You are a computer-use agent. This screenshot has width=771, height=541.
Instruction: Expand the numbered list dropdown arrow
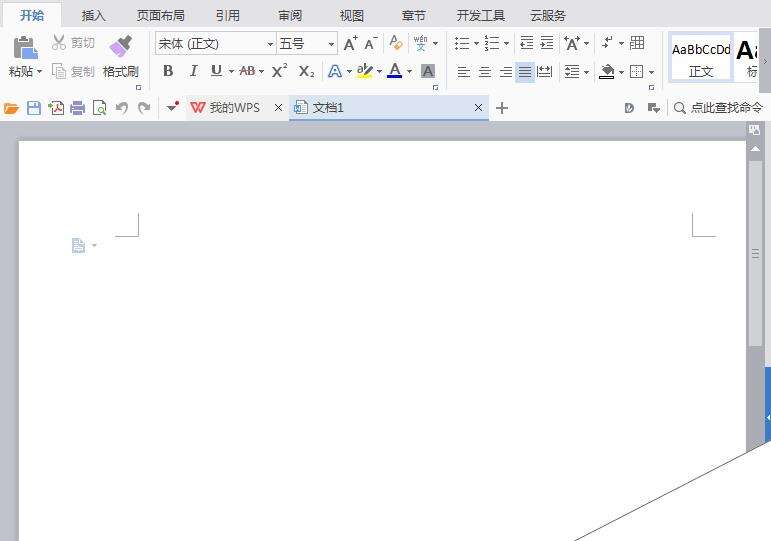(x=506, y=43)
